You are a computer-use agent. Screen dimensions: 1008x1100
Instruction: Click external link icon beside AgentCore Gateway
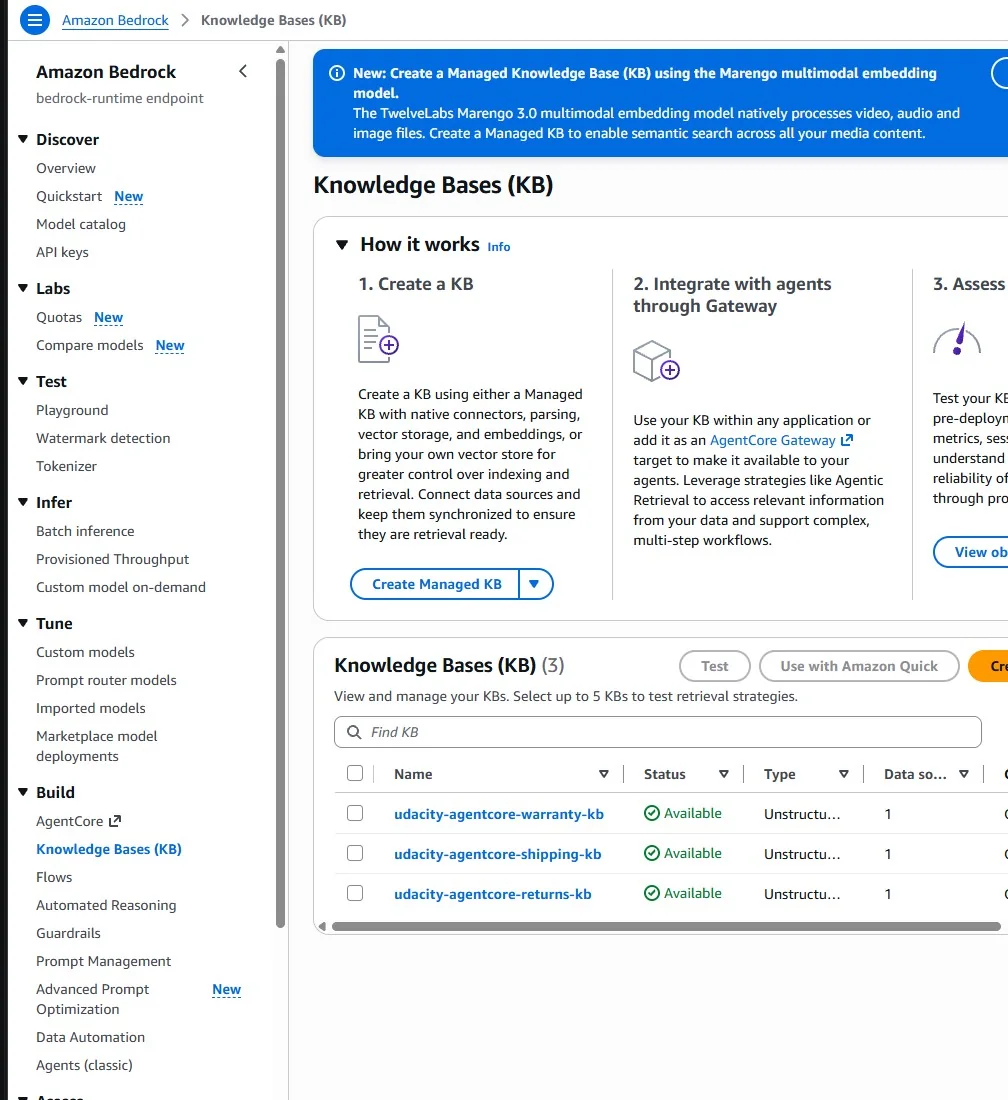847,440
